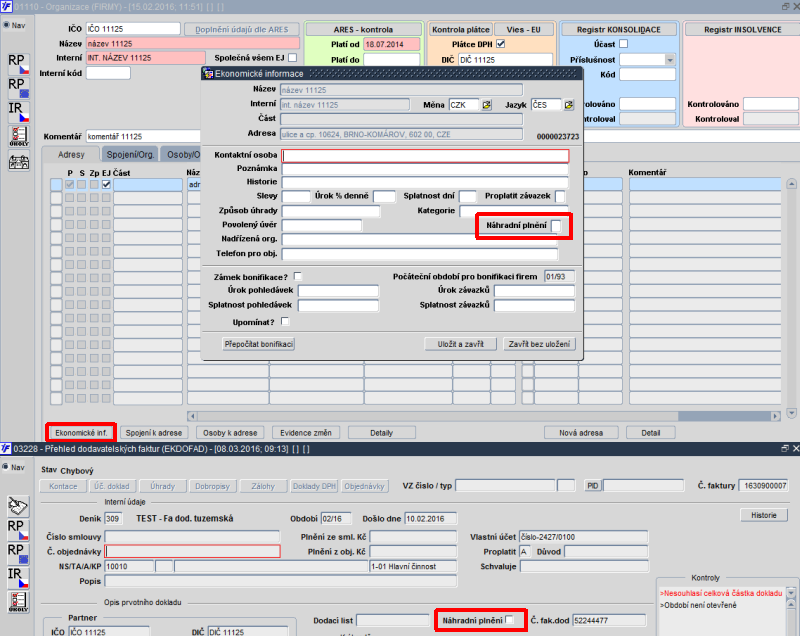
Task: Click the PID button in faktur window
Action: 592,486
